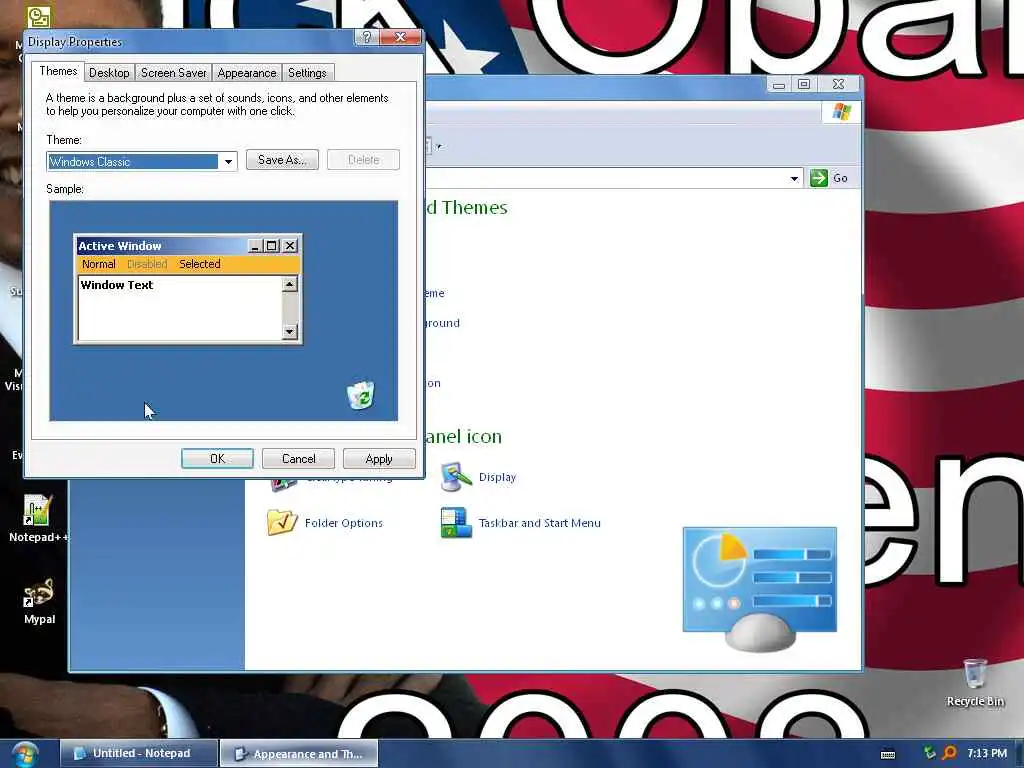
Task: Click the Save As button
Action: pos(282,159)
